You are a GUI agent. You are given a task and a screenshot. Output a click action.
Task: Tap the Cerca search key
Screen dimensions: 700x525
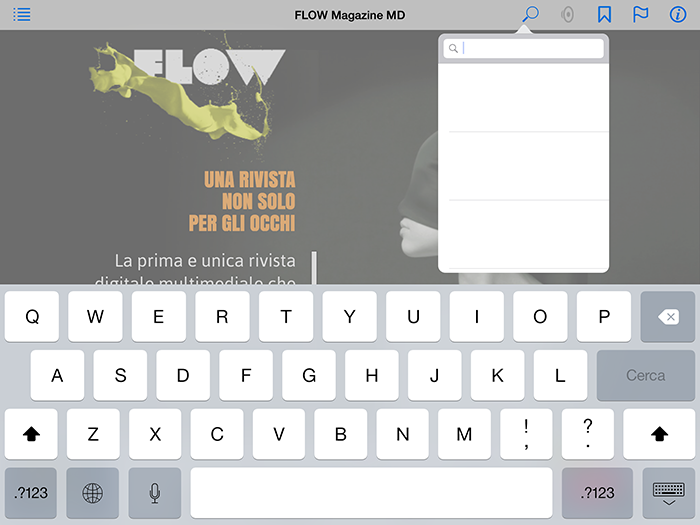[x=646, y=375]
